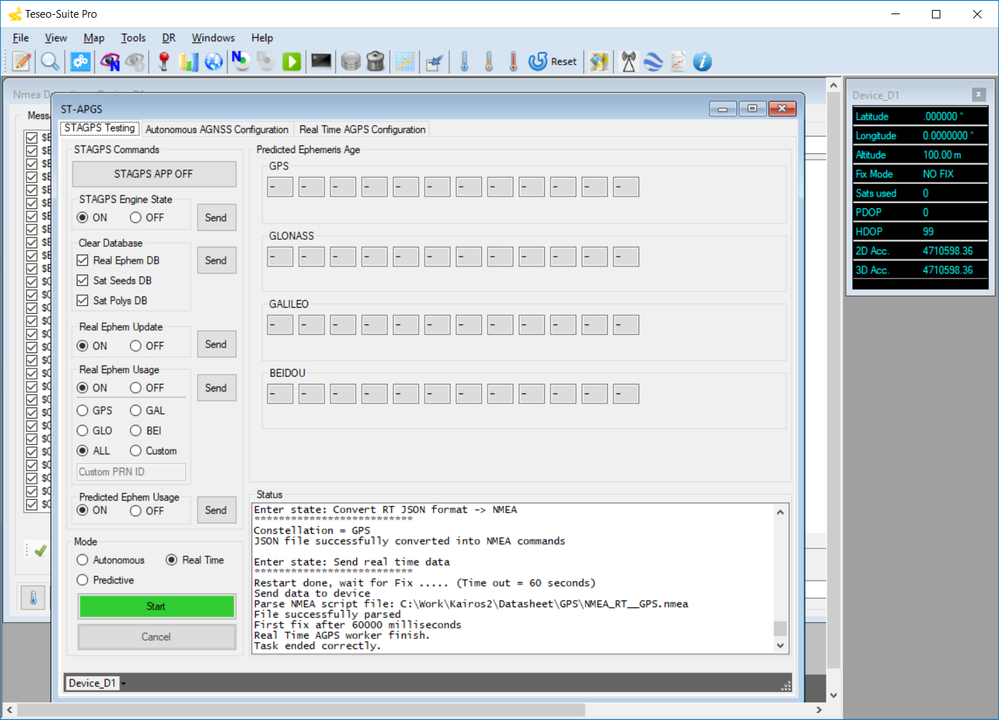
Task: Select the GPS constellation radio button
Action: [94, 411]
